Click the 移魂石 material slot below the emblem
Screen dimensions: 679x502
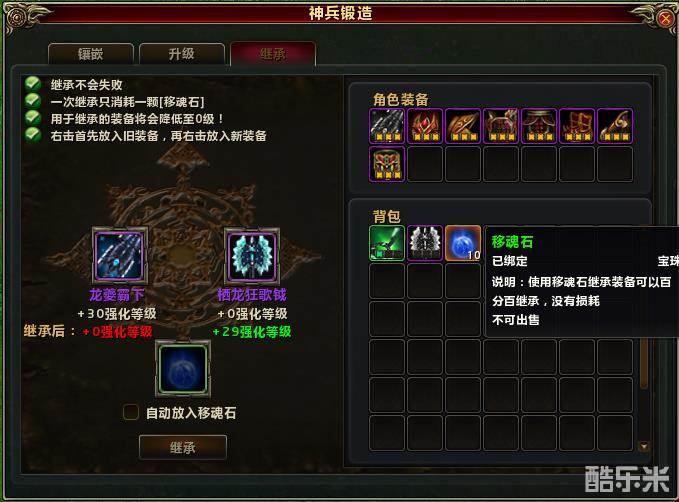click(183, 369)
